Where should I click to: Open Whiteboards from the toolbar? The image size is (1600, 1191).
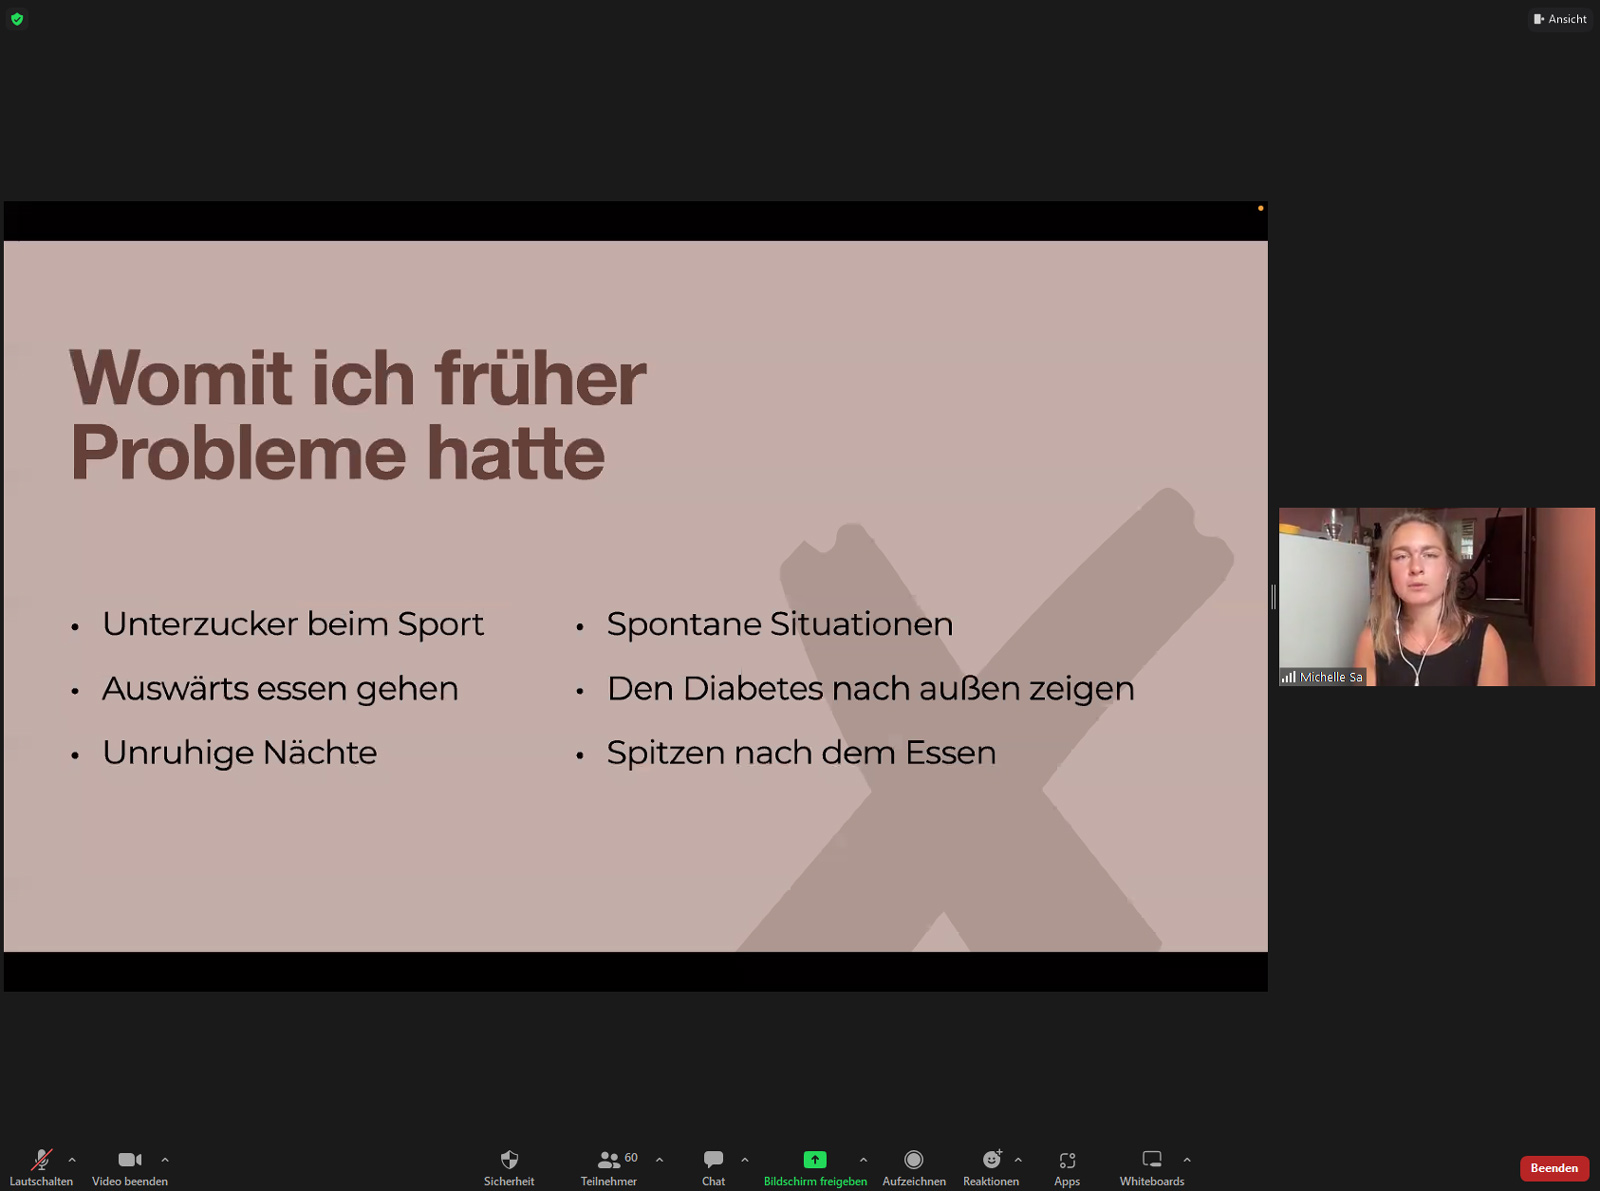[x=1151, y=1167]
